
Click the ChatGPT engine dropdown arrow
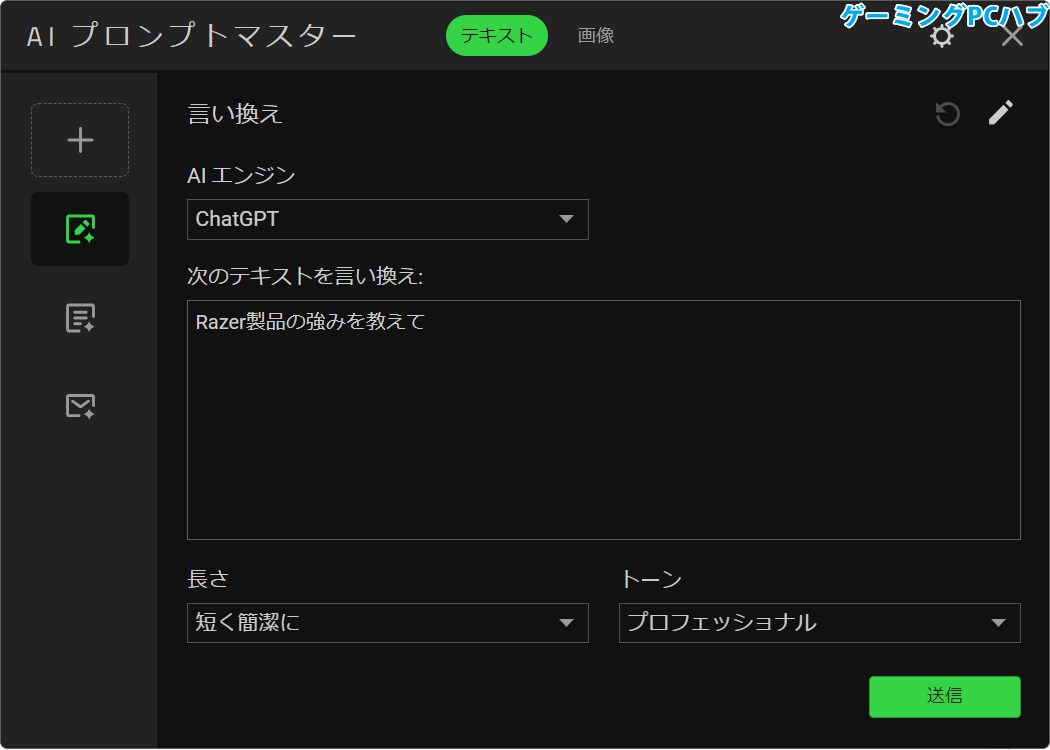(567, 219)
